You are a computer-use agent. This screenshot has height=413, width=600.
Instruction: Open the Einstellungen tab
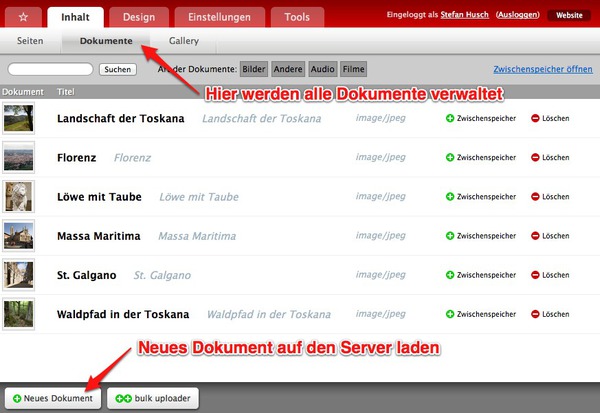(x=219, y=17)
